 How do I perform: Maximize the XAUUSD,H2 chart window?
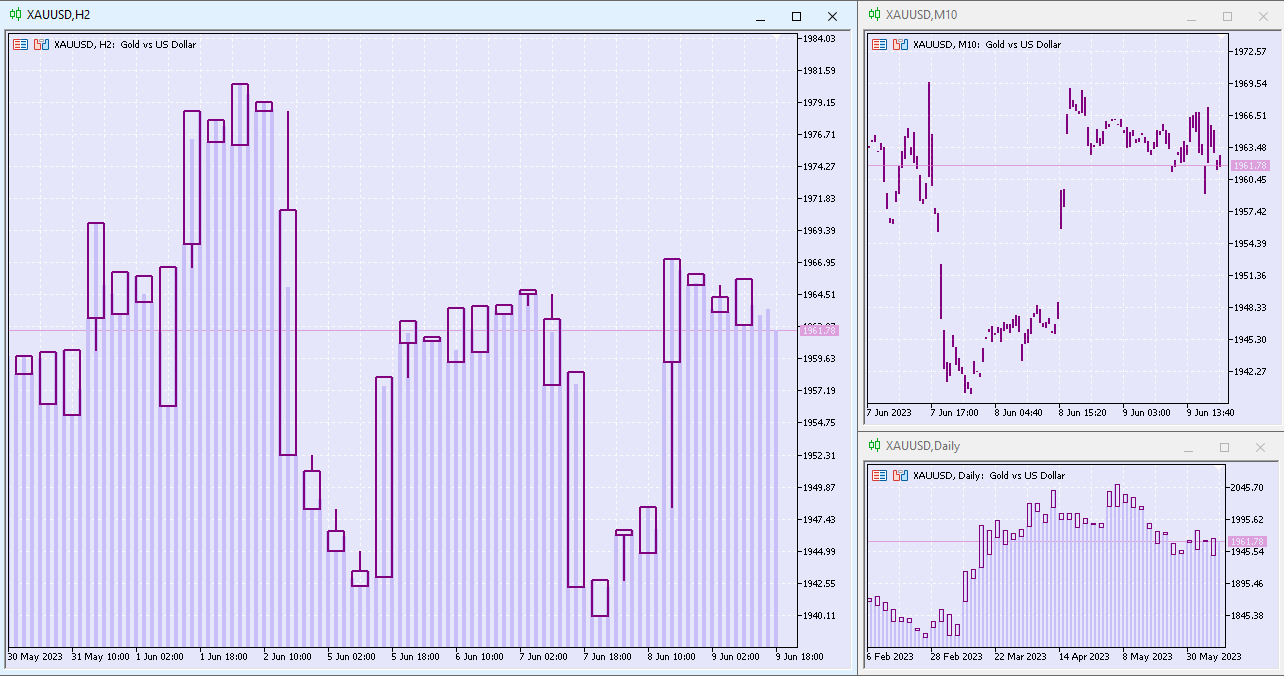click(797, 16)
